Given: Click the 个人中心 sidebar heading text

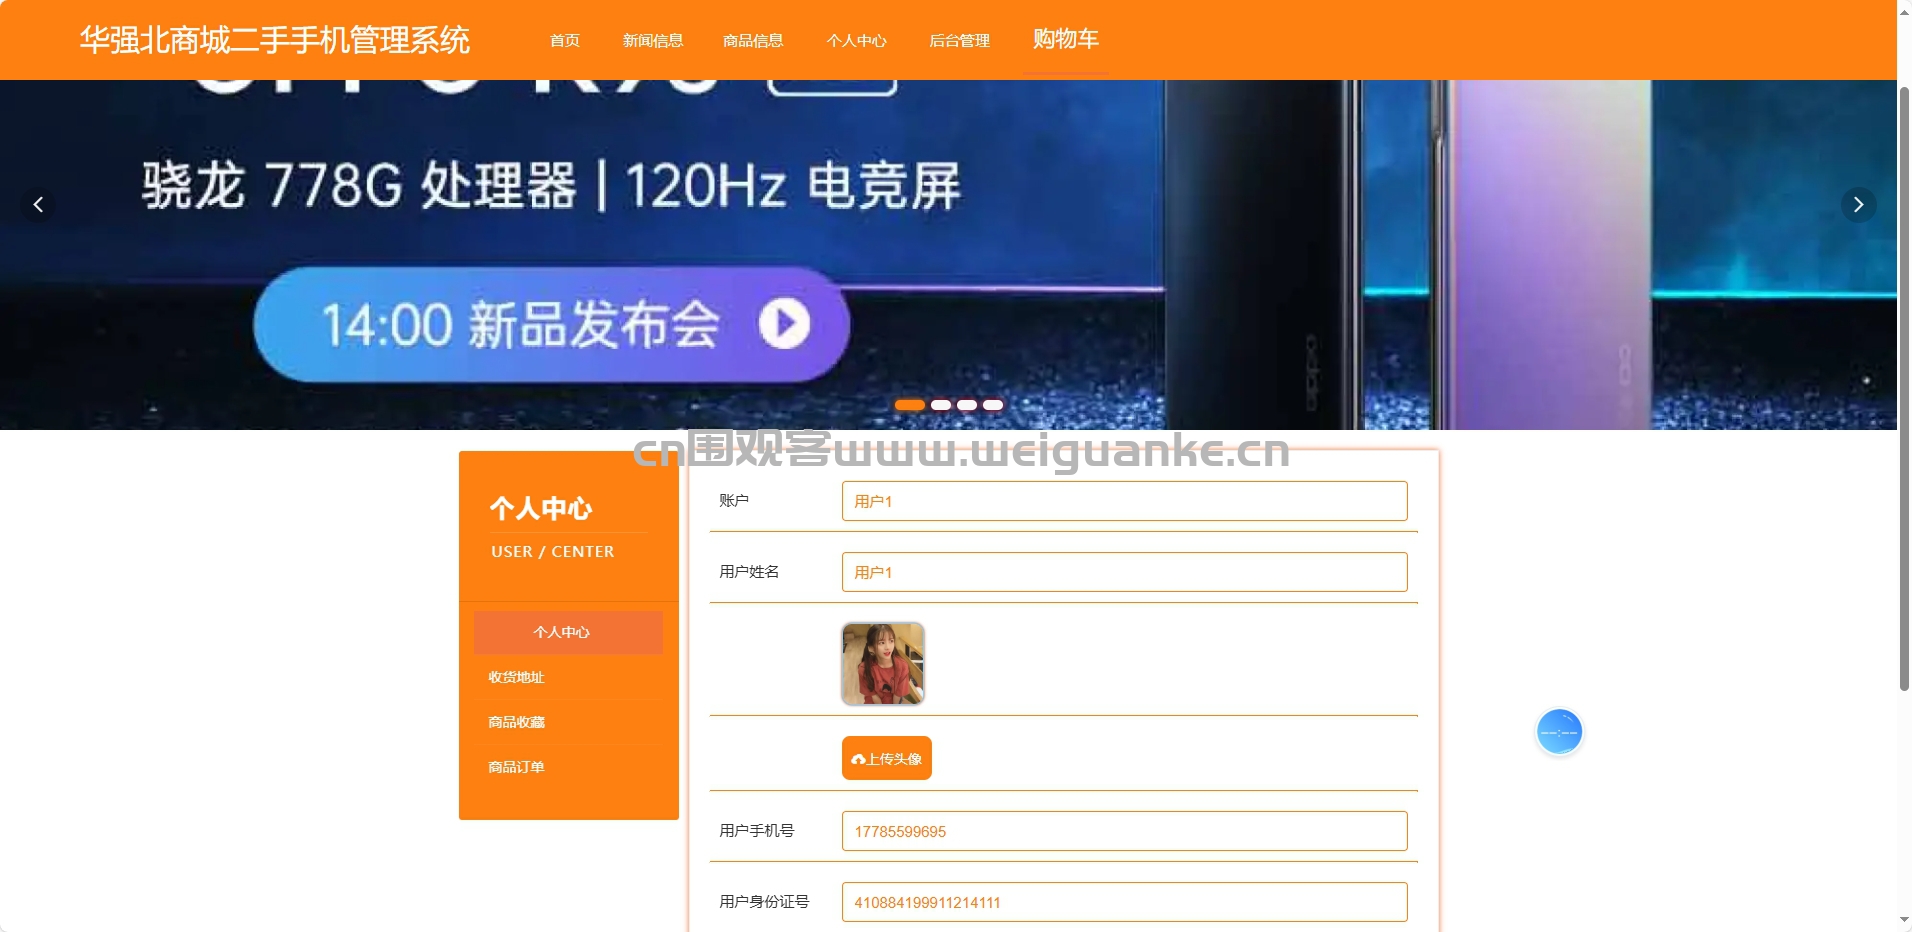Looking at the screenshot, I should point(541,509).
